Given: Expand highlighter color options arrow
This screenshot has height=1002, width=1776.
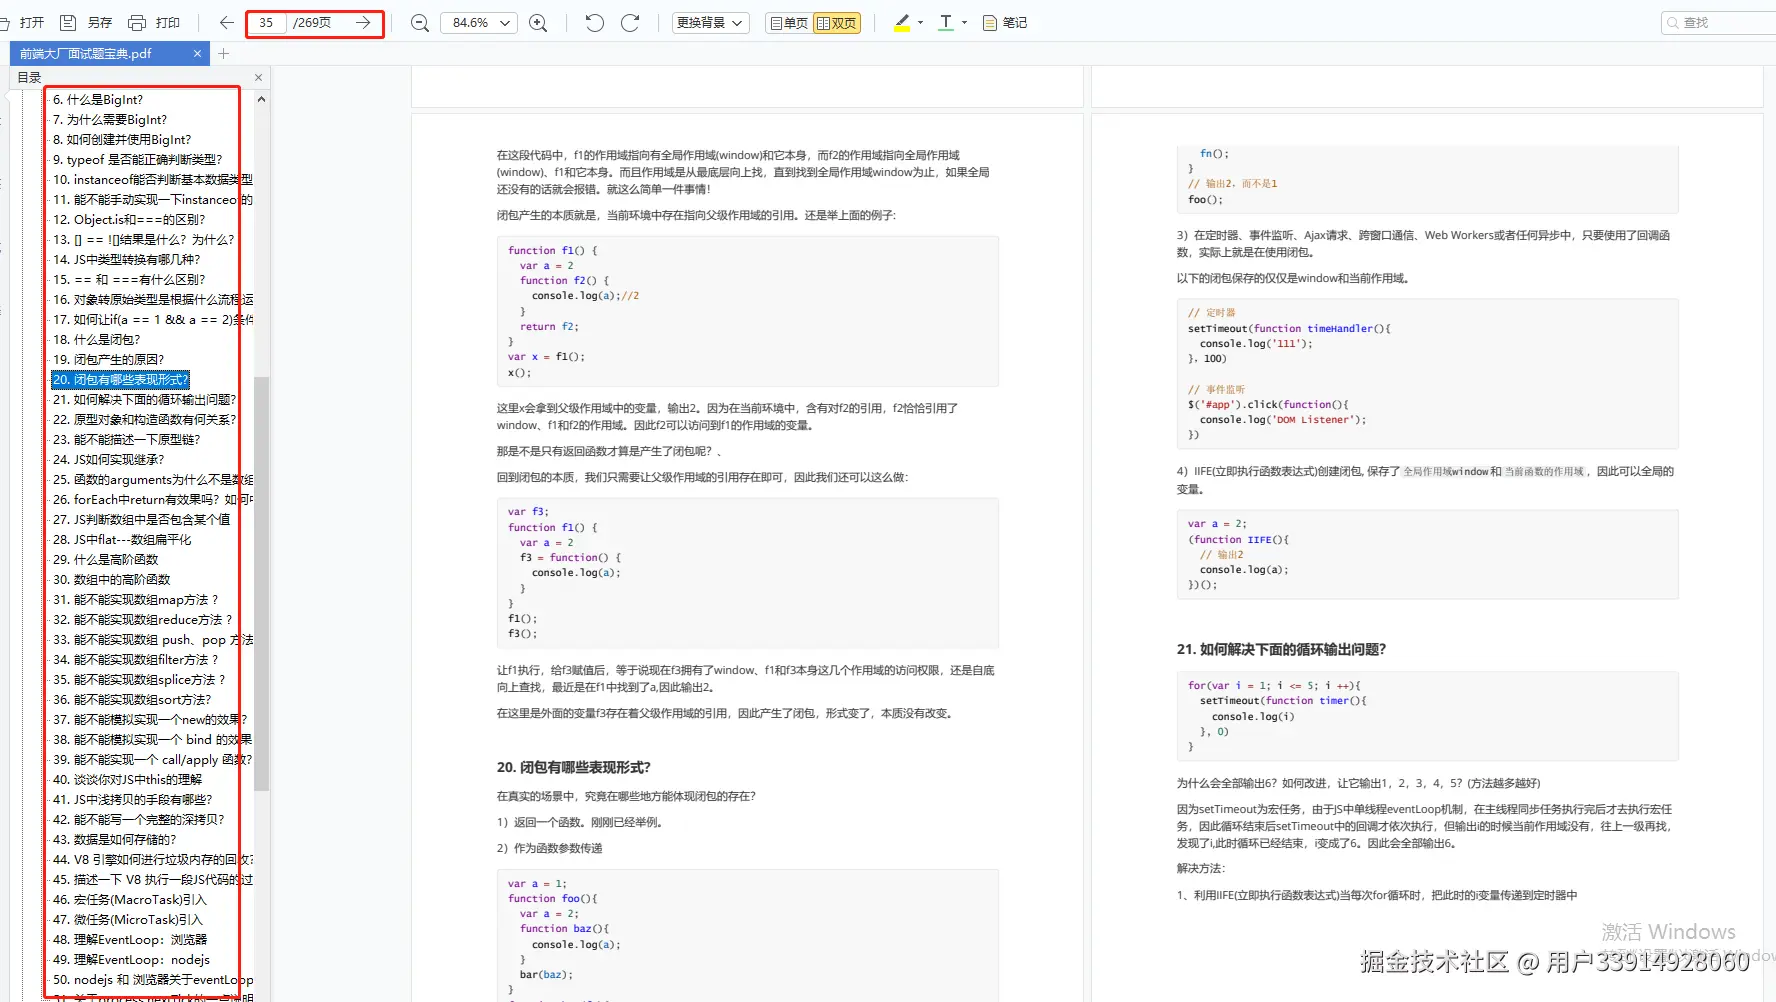Looking at the screenshot, I should 920,22.
